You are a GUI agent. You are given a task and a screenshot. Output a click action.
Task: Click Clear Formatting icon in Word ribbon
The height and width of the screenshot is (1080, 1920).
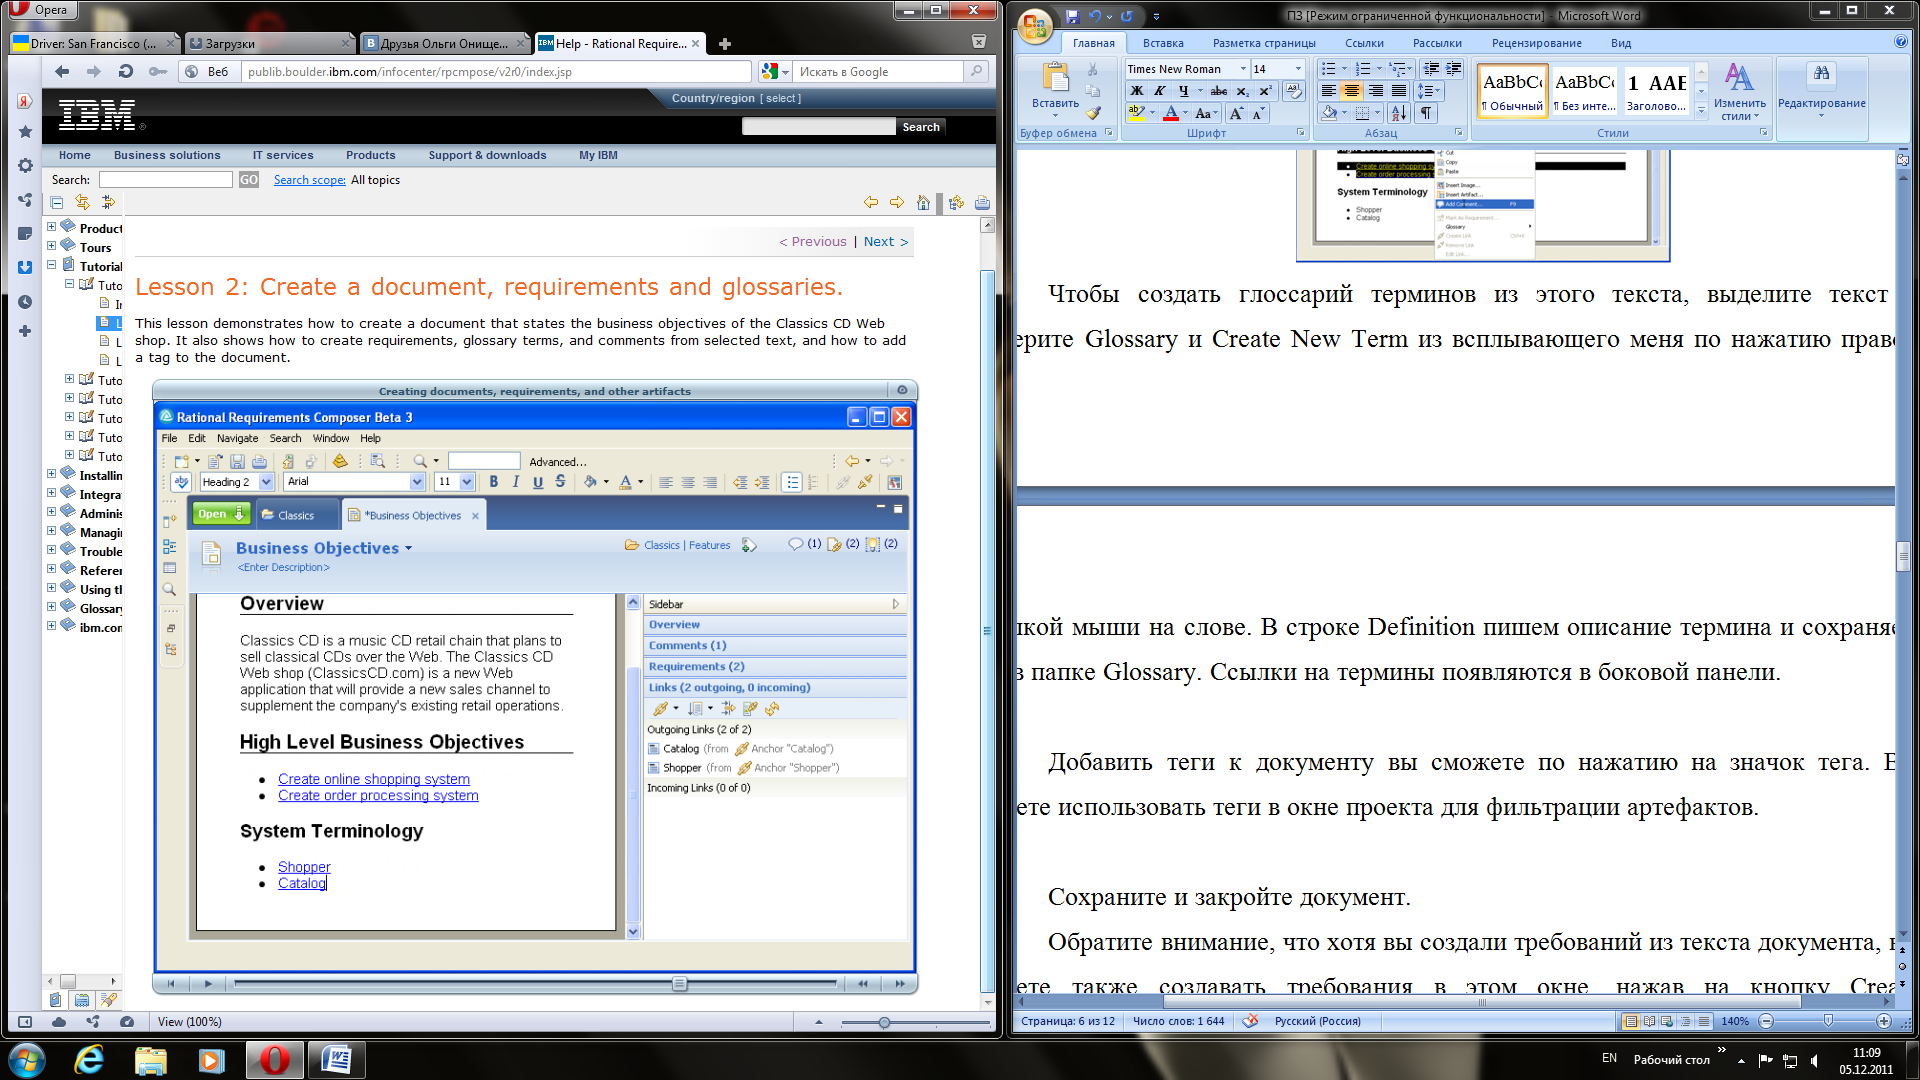click(x=1294, y=90)
